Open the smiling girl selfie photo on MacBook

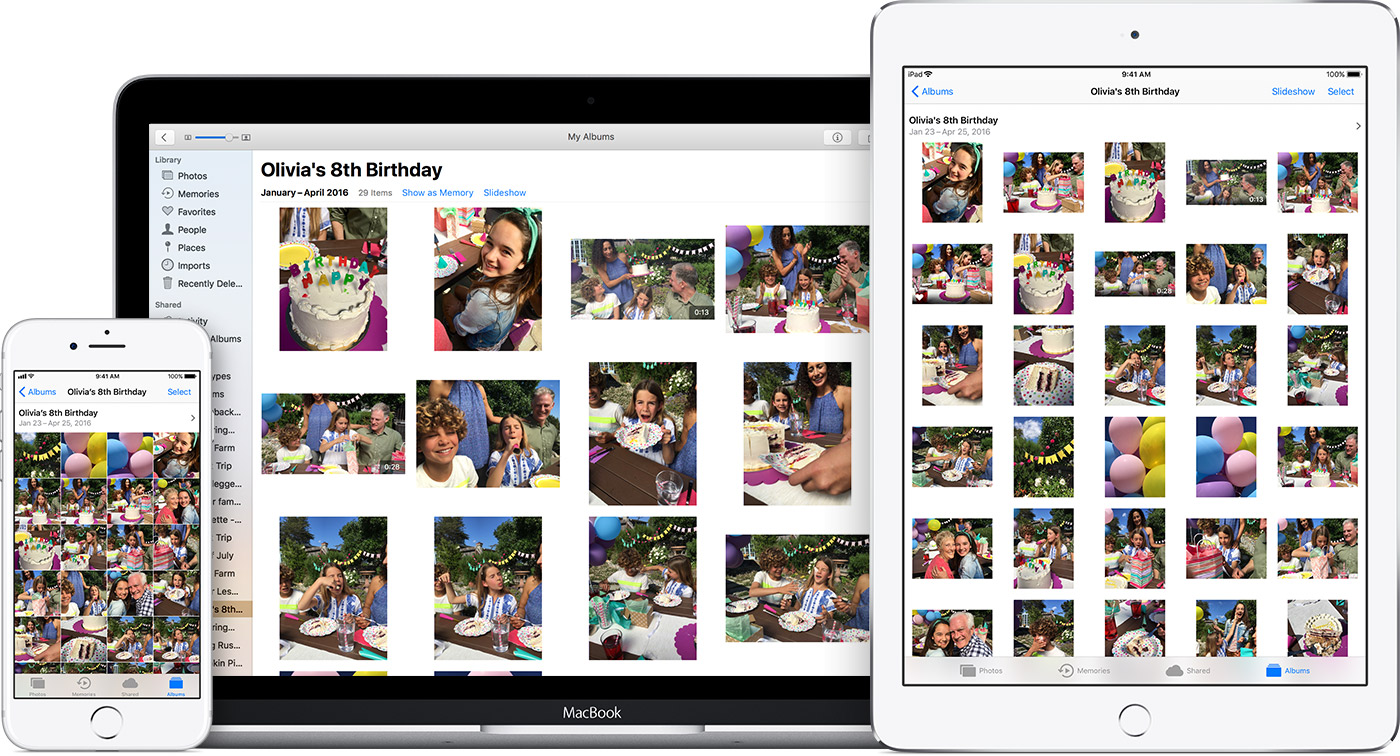tap(488, 279)
